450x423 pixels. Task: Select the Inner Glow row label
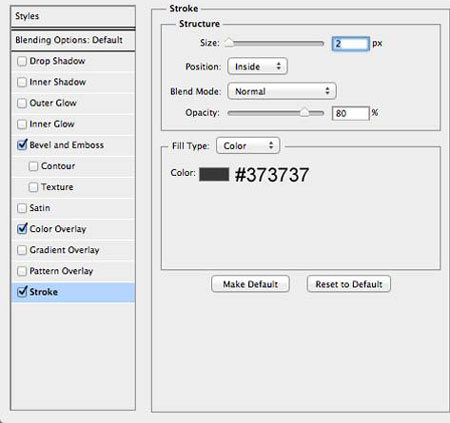point(52,124)
